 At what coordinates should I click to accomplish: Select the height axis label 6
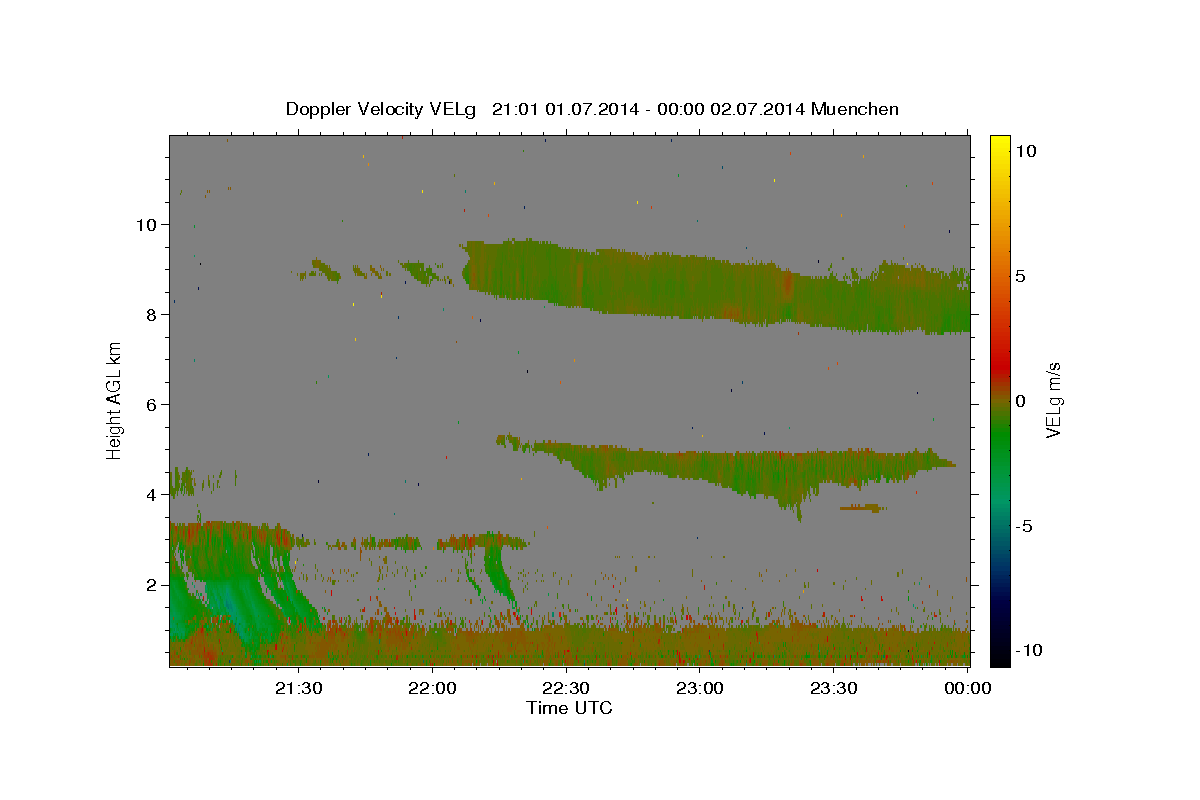click(150, 405)
